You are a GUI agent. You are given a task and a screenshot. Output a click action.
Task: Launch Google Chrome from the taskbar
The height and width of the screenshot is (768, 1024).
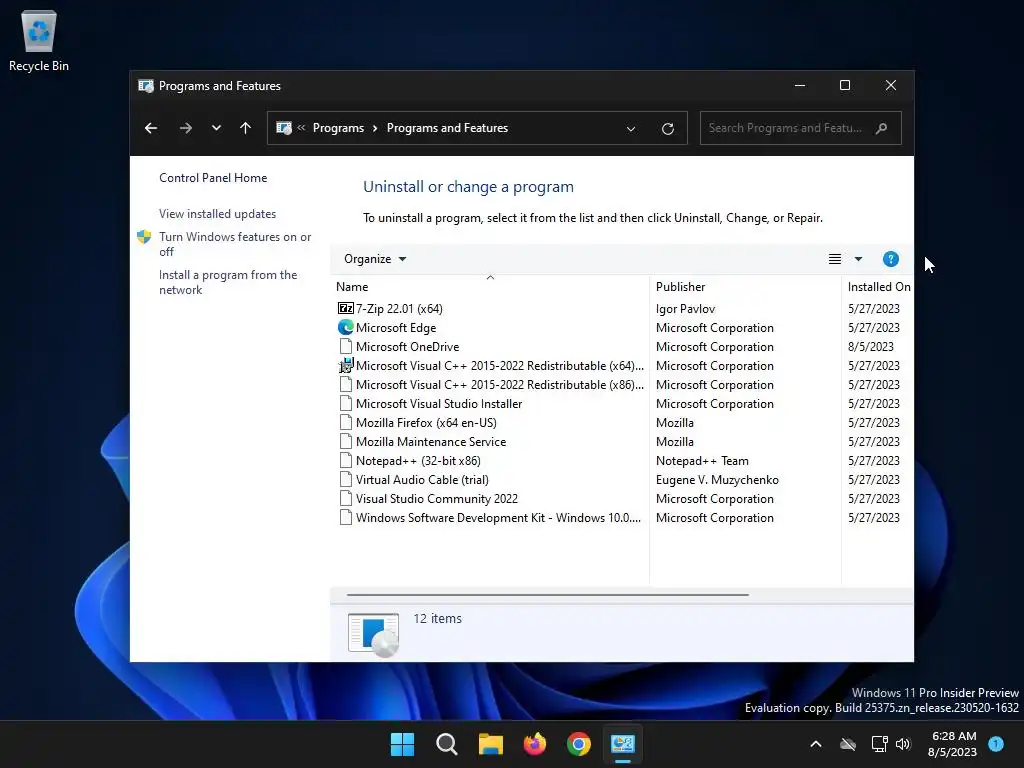point(579,744)
